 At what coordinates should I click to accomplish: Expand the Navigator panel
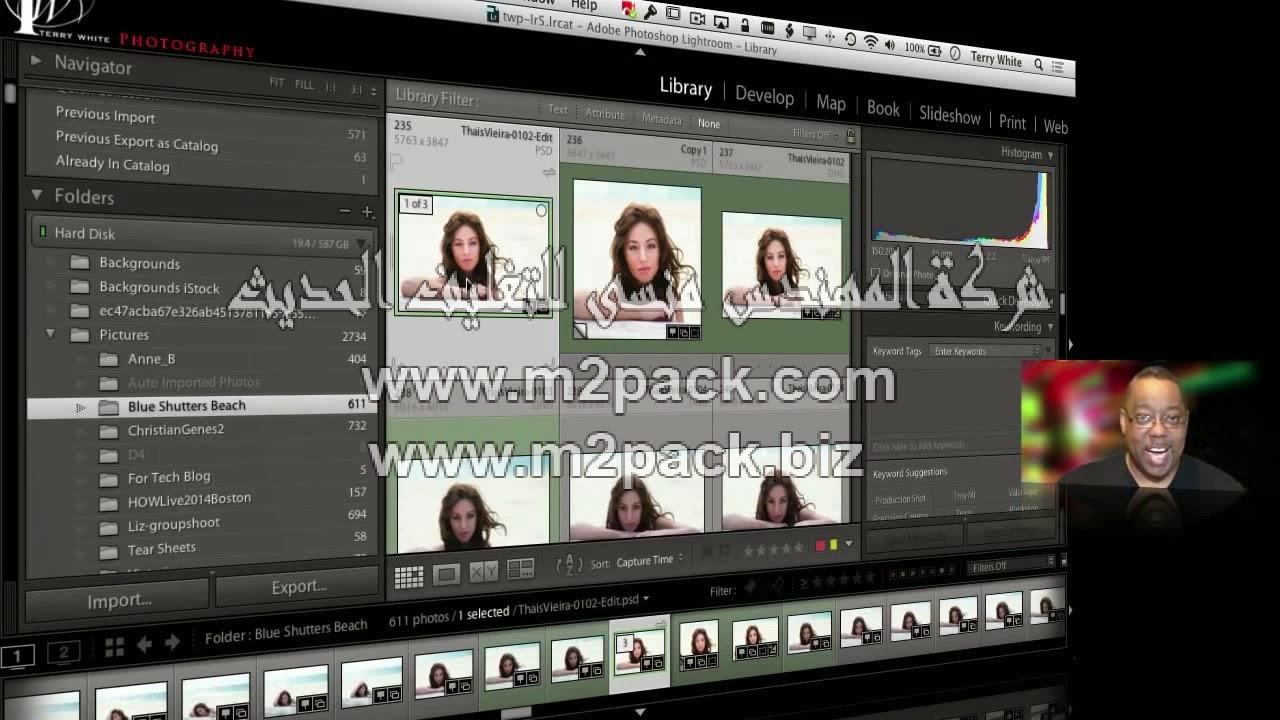36,61
